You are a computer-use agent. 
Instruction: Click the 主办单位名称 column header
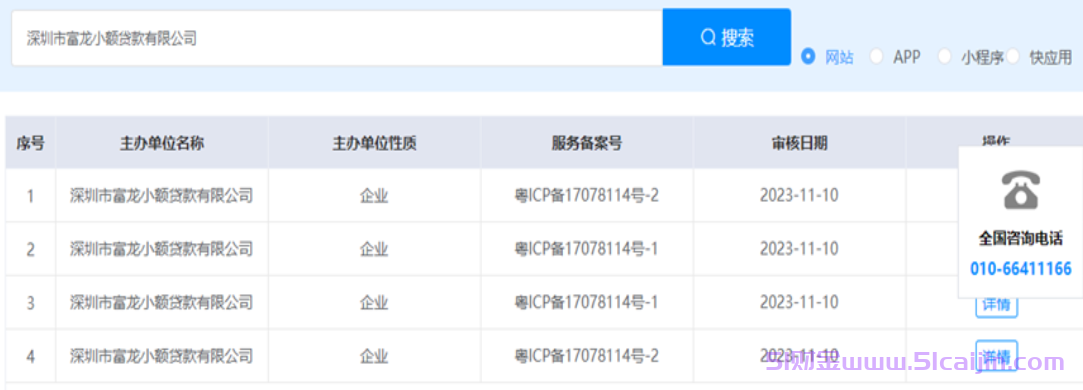tap(162, 143)
